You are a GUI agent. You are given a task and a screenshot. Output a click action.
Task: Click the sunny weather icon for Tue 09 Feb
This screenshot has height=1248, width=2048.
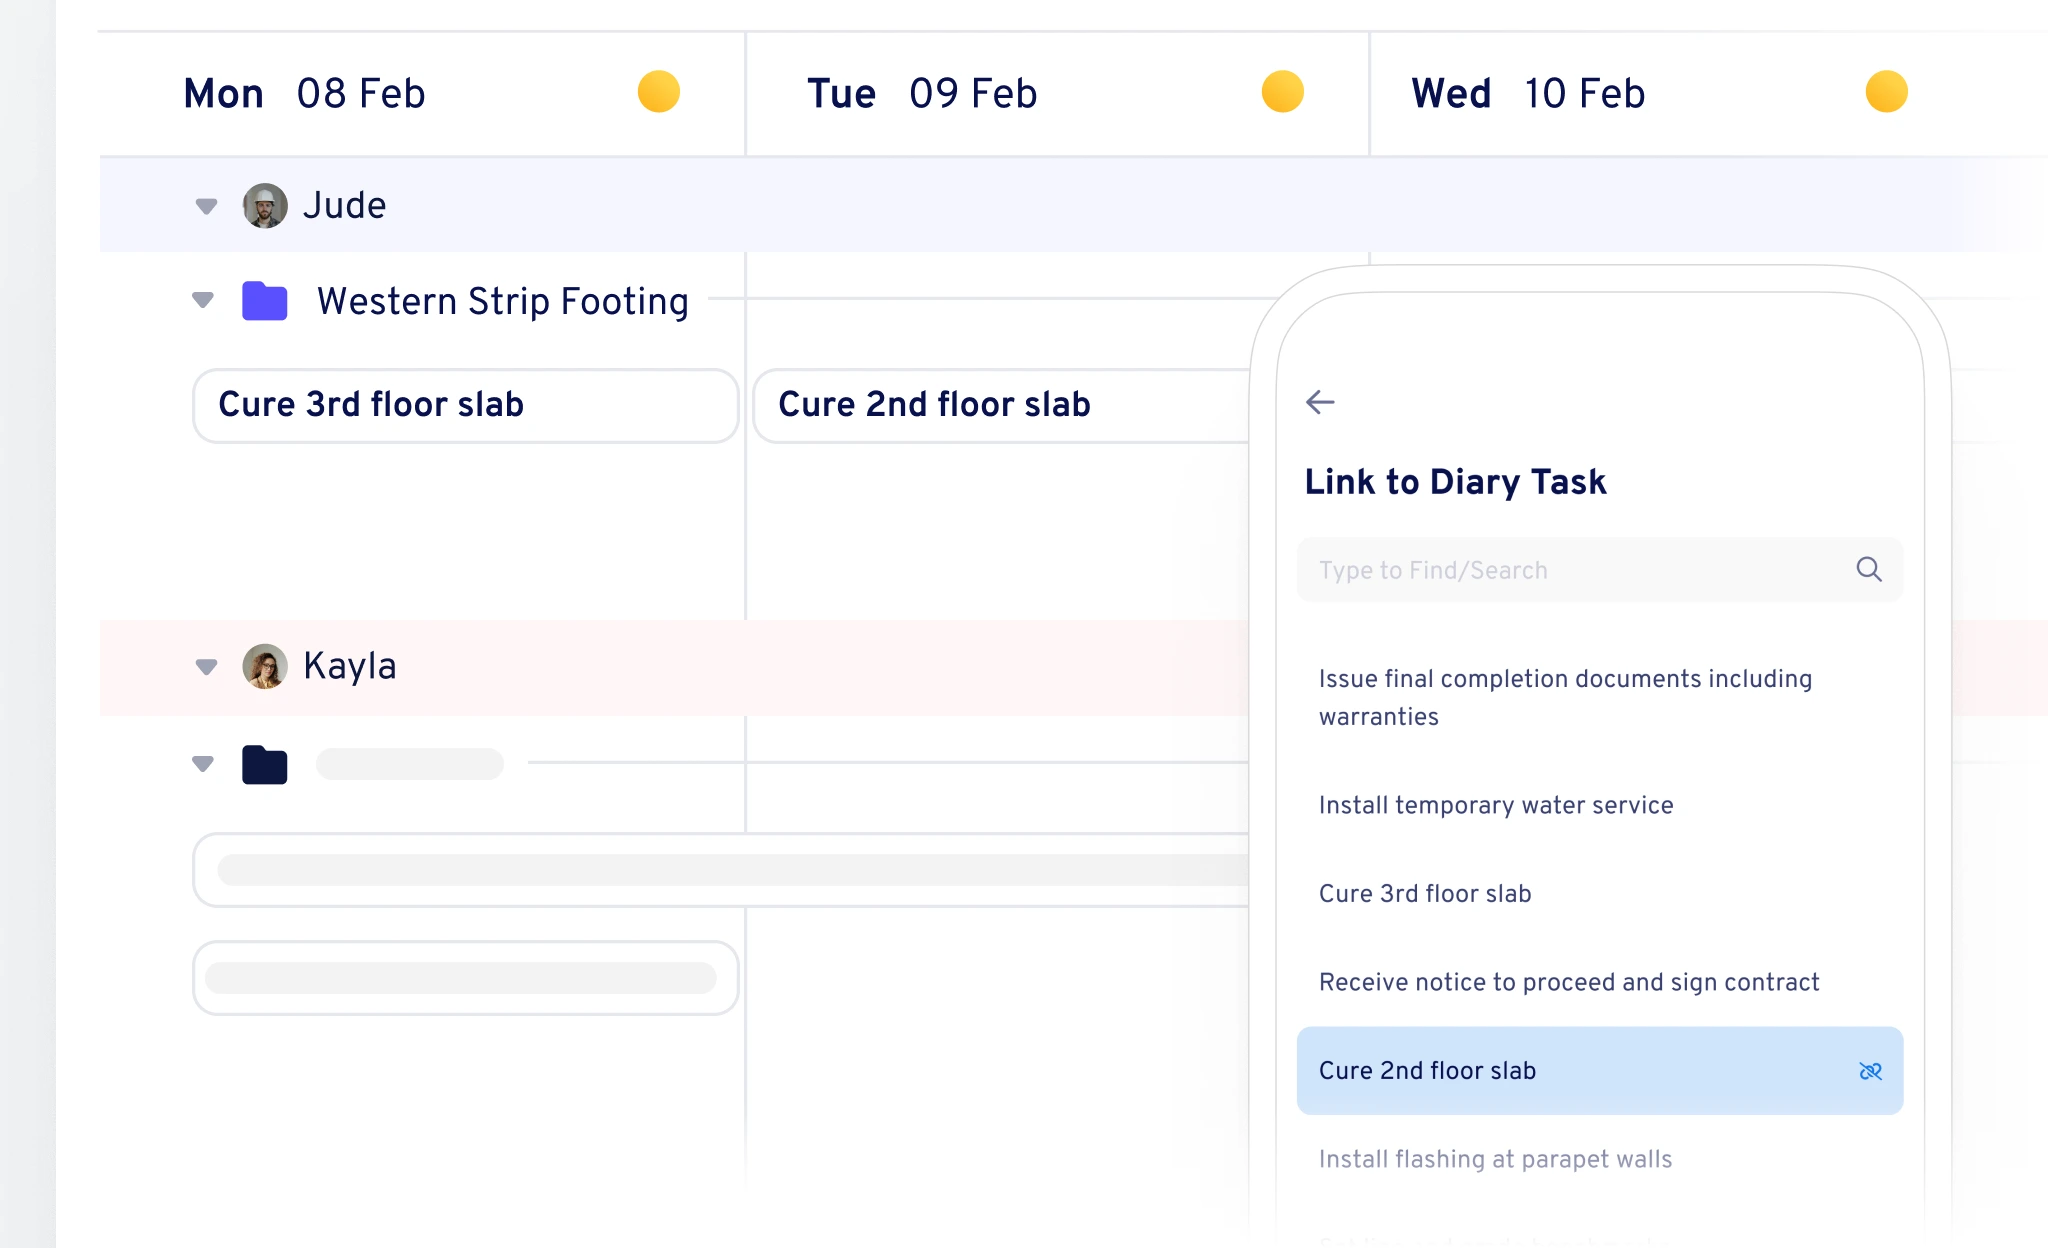pos(1283,92)
